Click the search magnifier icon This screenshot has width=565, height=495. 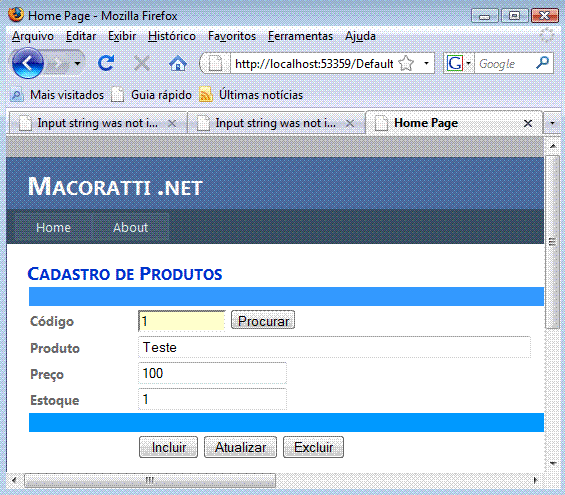click(x=542, y=63)
